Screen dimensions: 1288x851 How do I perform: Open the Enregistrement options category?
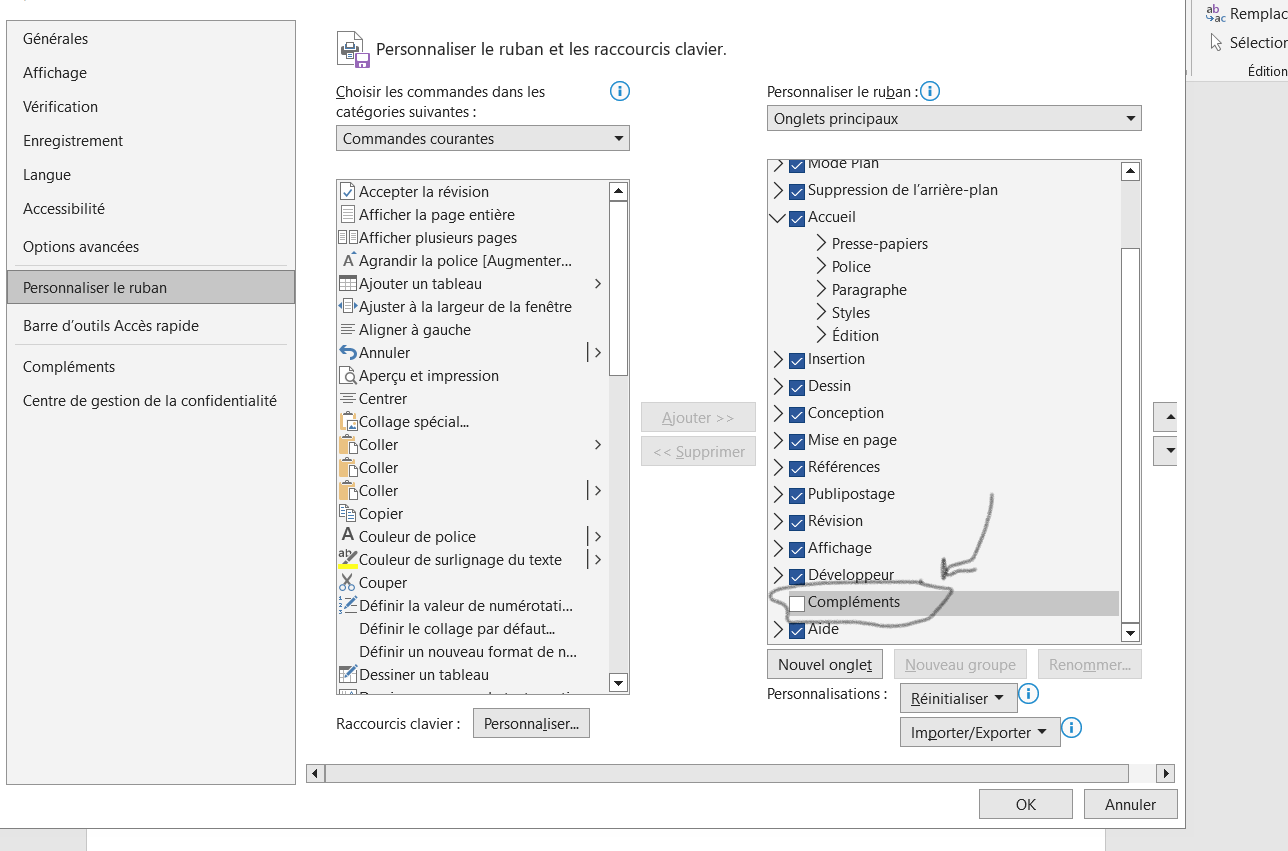pos(151,141)
